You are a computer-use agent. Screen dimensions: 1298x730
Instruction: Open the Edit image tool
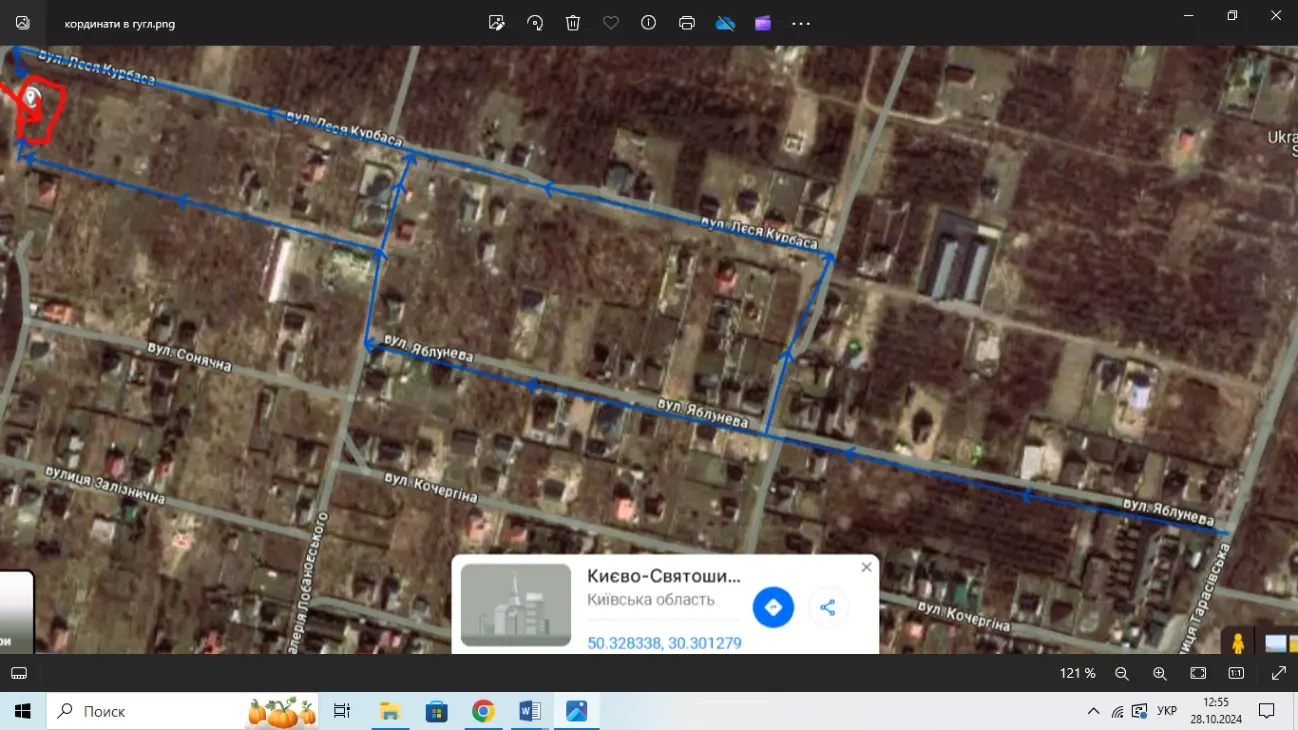pyautogui.click(x=496, y=23)
